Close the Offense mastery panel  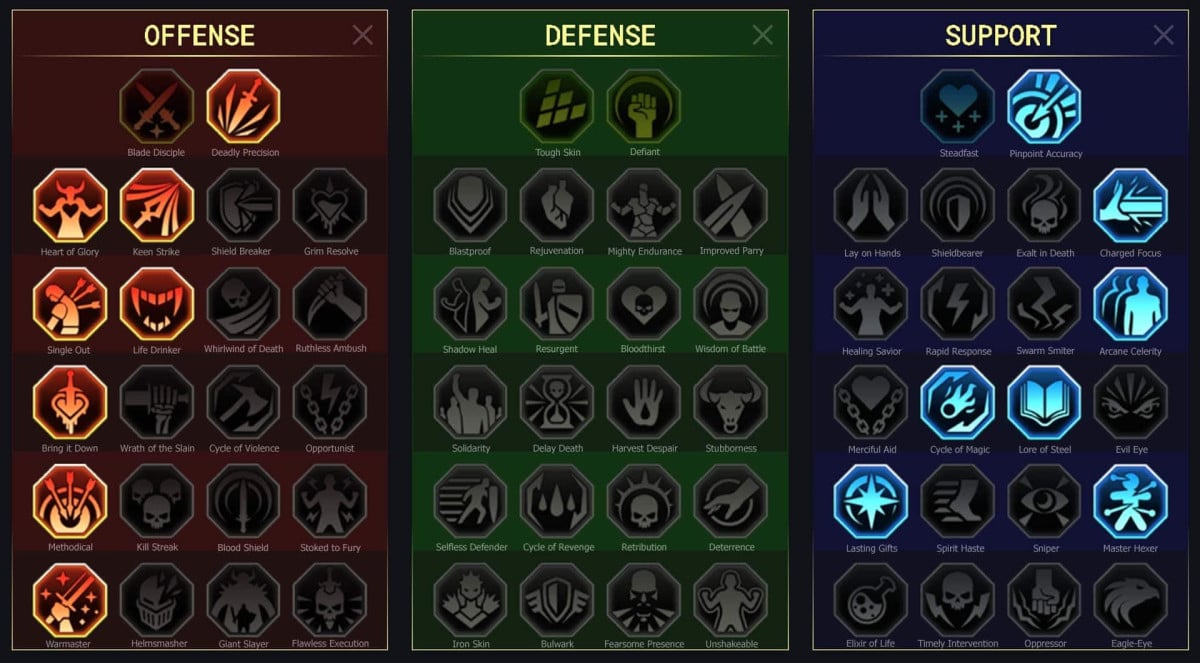point(363,36)
